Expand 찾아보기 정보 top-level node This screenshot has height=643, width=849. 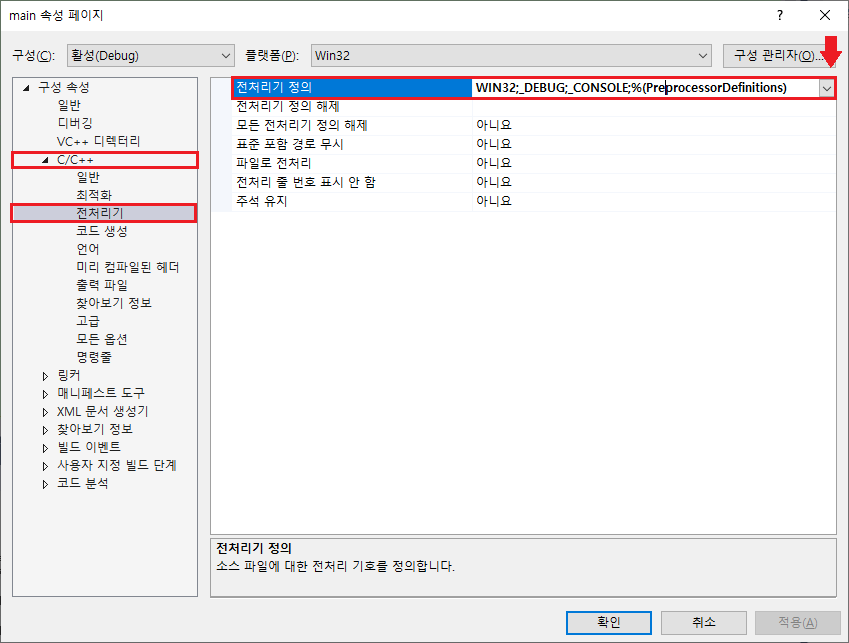pyautogui.click(x=45, y=430)
